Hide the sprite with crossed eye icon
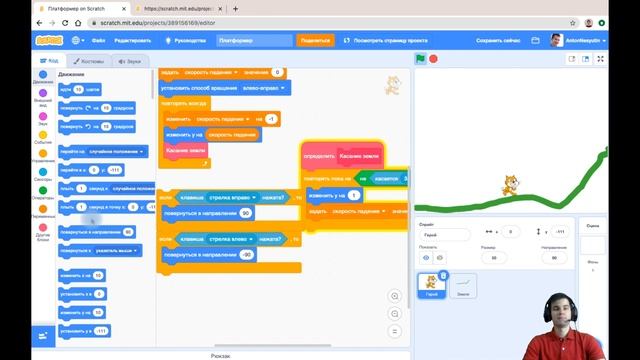 click(440, 258)
